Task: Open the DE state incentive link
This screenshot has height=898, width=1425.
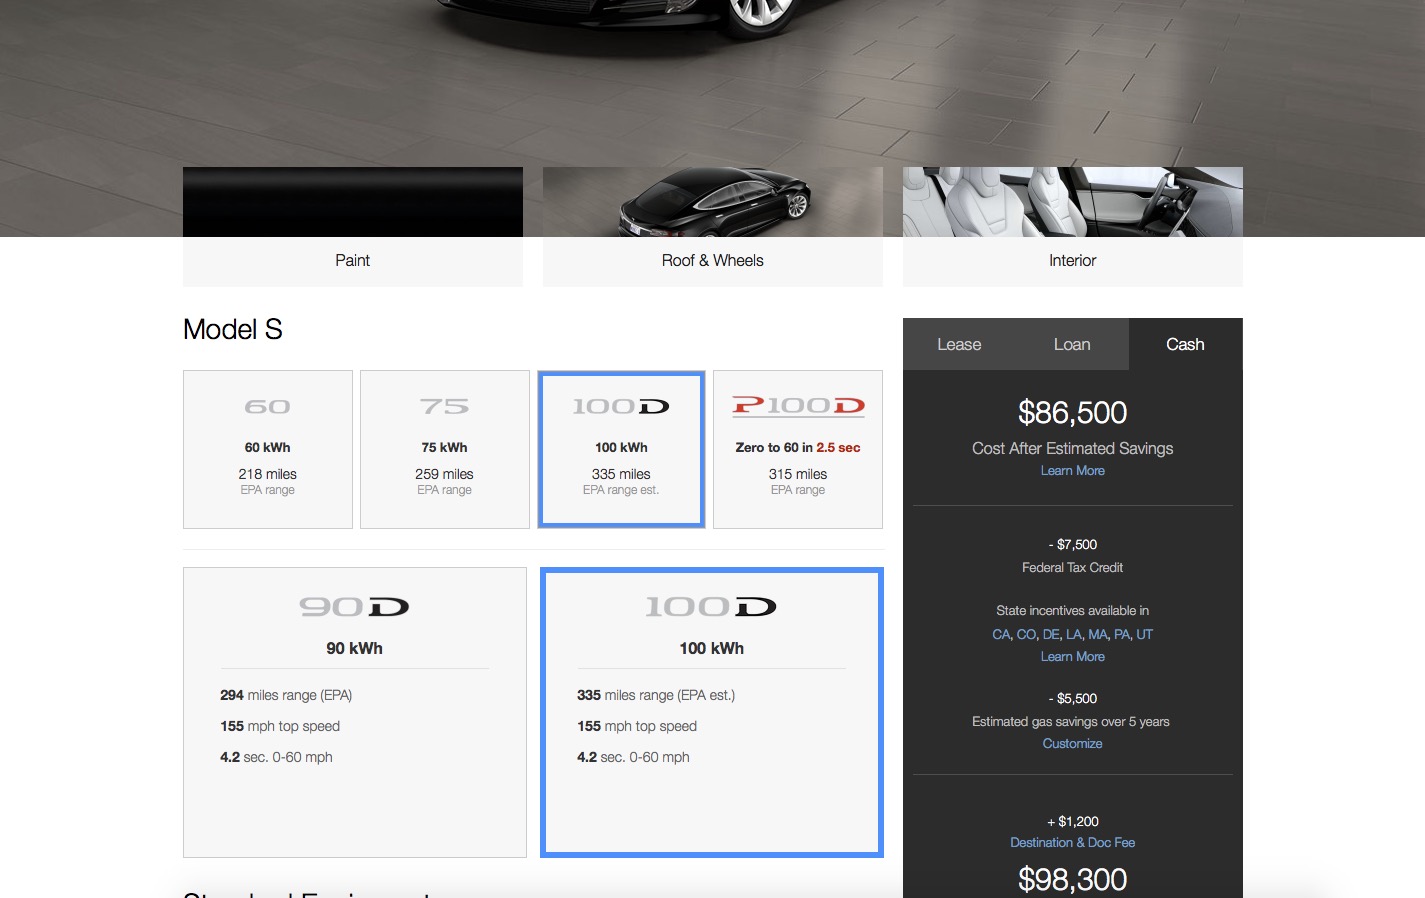Action: click(1051, 634)
